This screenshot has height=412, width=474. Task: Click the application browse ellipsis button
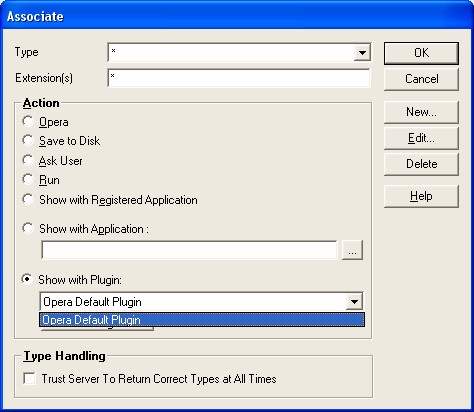352,250
